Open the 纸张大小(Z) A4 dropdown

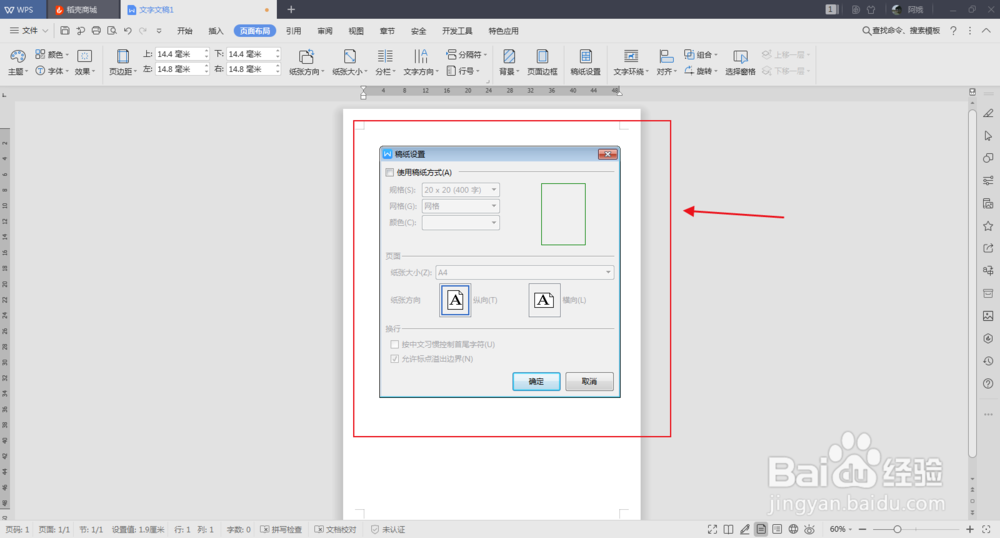click(524, 272)
